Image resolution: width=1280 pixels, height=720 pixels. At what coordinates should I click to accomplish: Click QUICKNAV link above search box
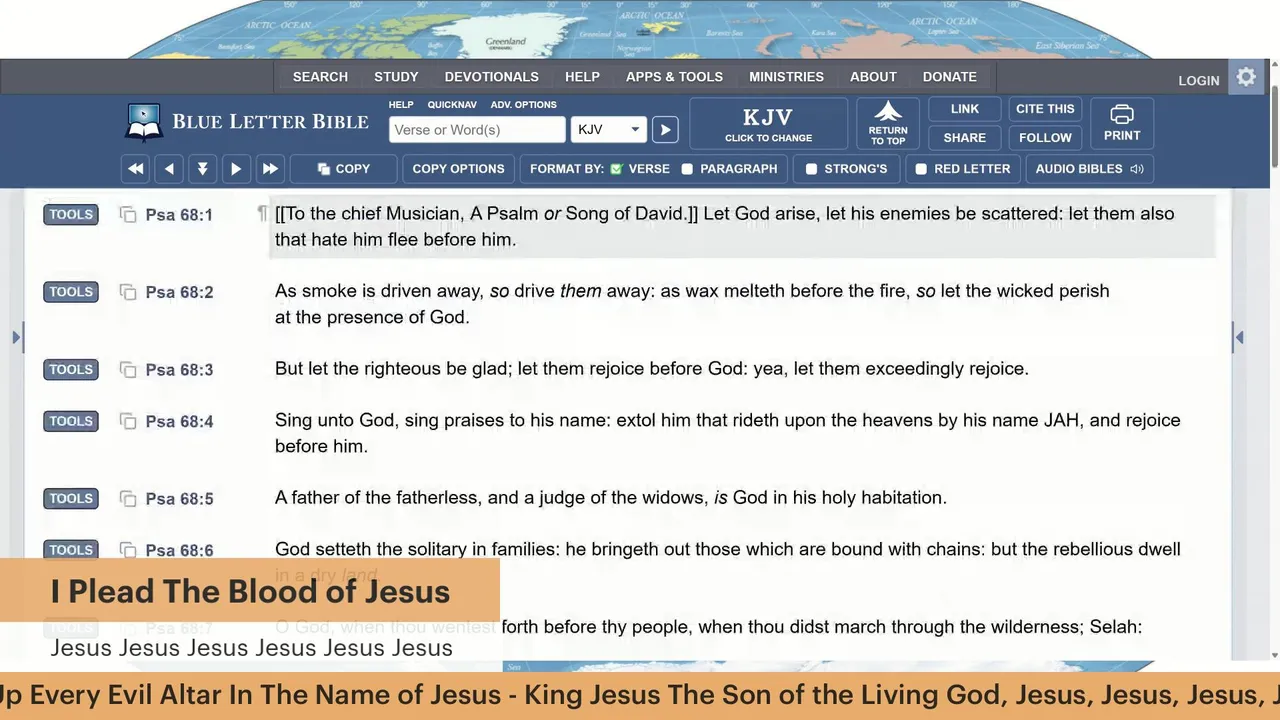pyautogui.click(x=452, y=104)
